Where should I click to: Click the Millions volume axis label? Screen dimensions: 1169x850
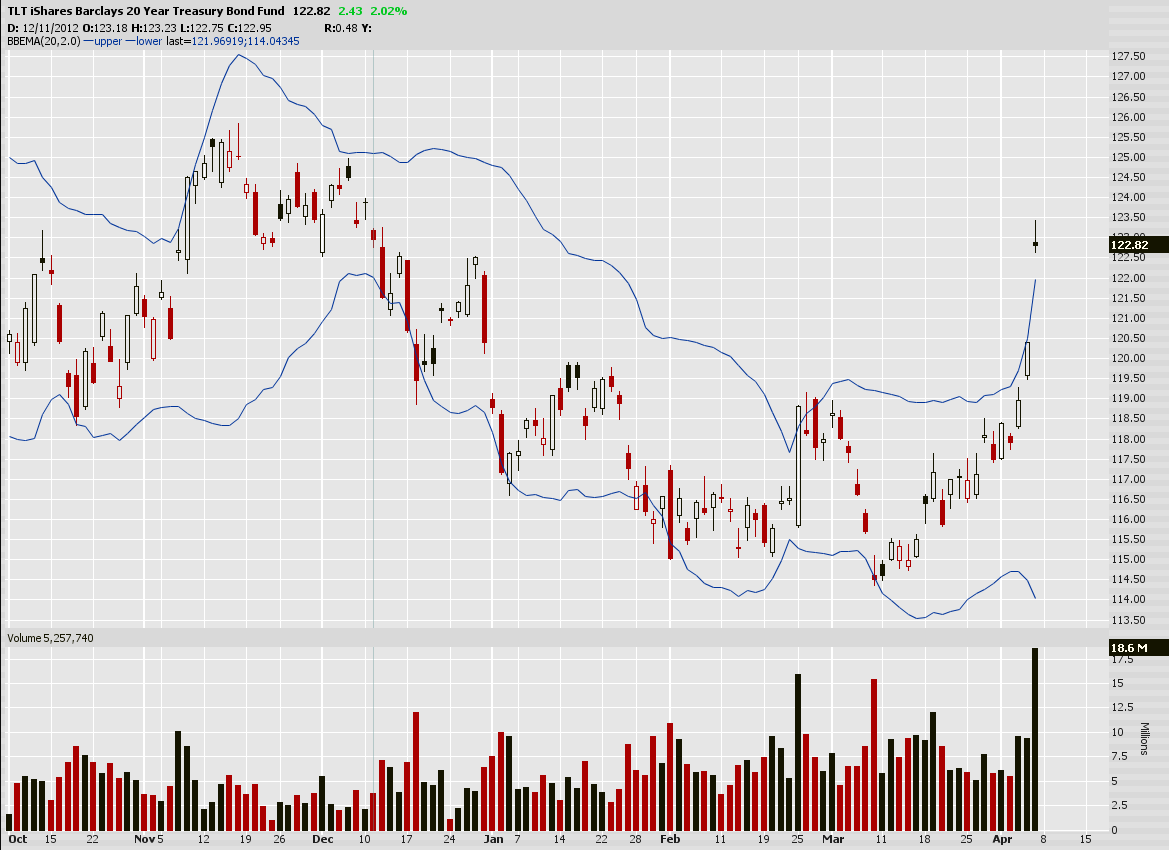(1145, 739)
